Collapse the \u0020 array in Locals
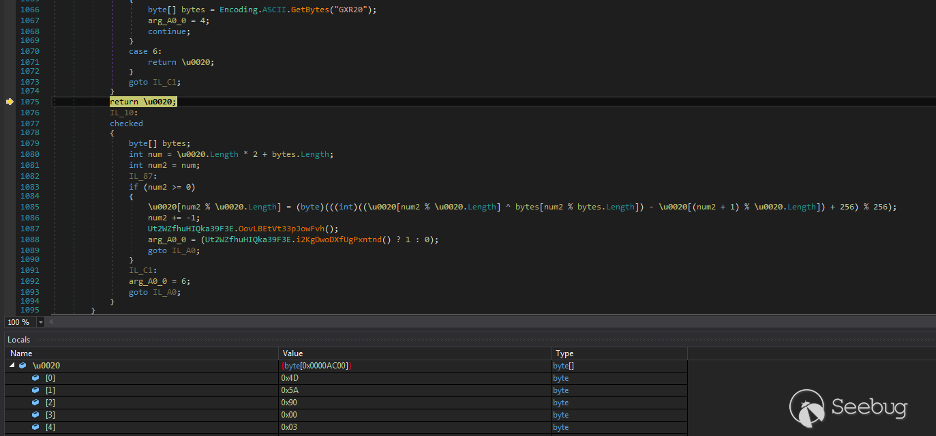The image size is (936, 436). [12, 366]
